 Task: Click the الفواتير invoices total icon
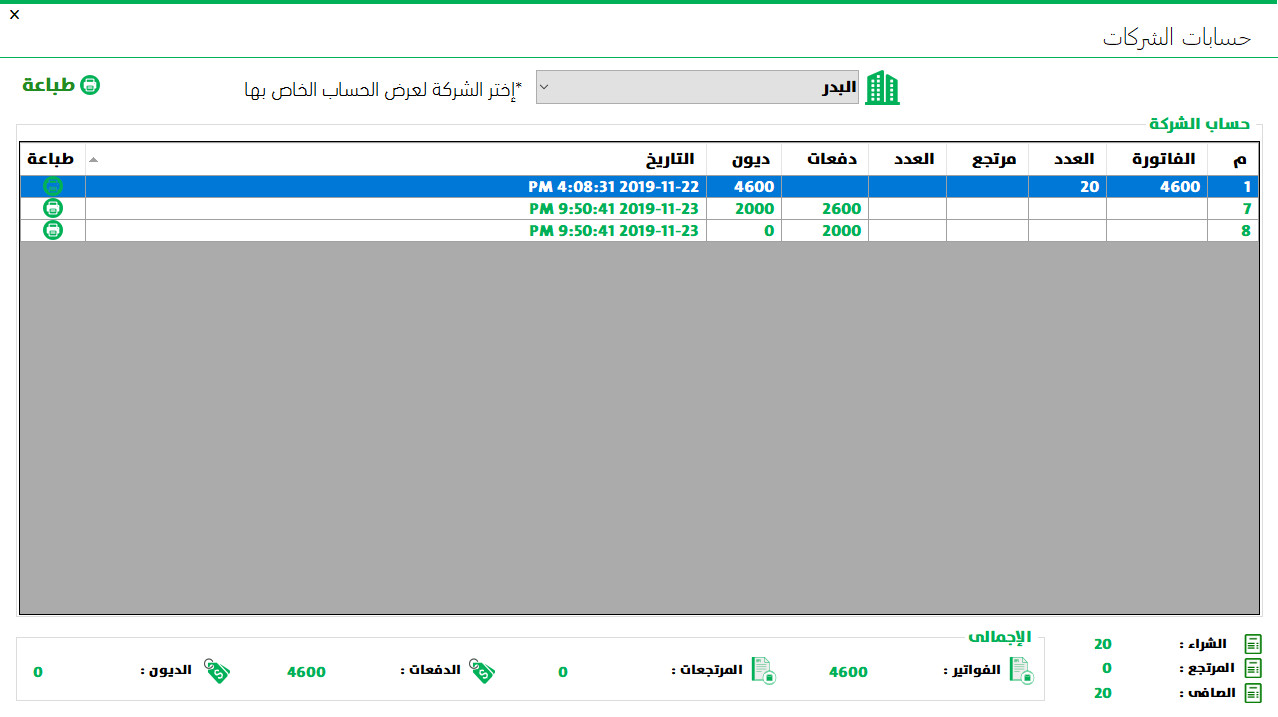1021,671
